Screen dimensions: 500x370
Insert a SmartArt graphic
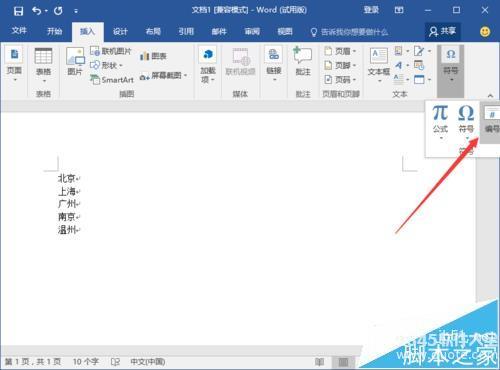112,80
